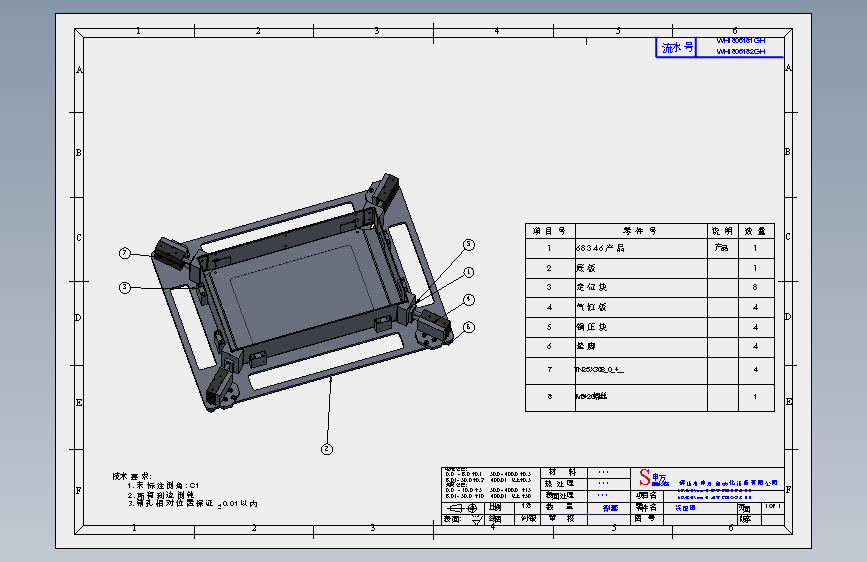The height and width of the screenshot is (562, 867).
Task: Click the general tolerance table in title block
Action: (489, 483)
